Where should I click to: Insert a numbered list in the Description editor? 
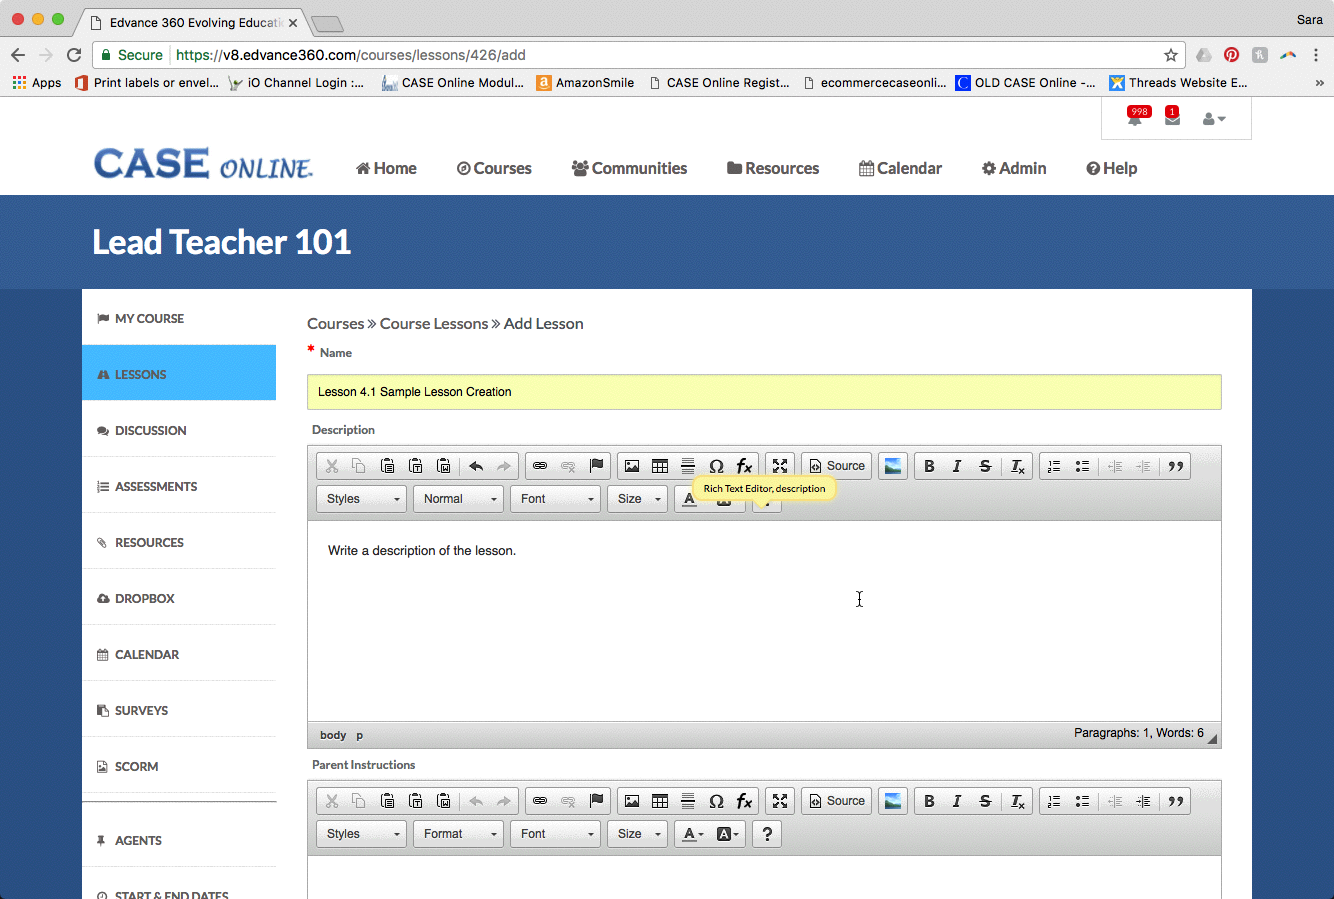(x=1054, y=466)
